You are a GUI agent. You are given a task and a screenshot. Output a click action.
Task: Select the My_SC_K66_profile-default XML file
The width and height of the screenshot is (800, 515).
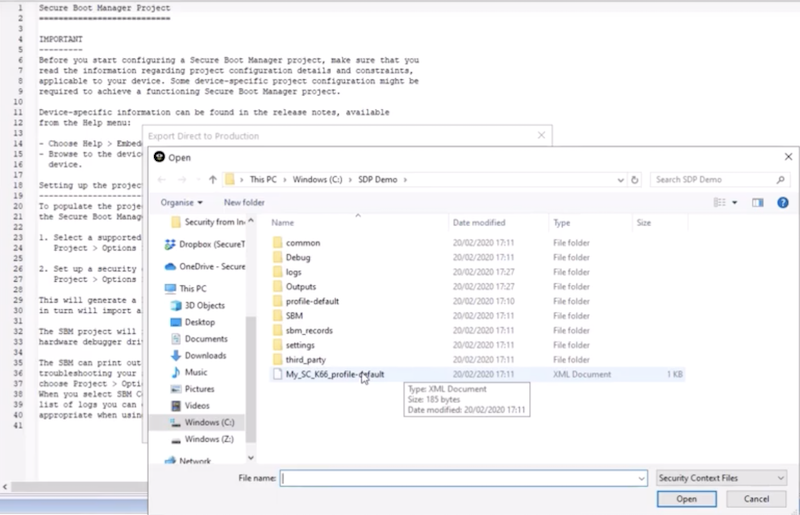click(x=328, y=373)
